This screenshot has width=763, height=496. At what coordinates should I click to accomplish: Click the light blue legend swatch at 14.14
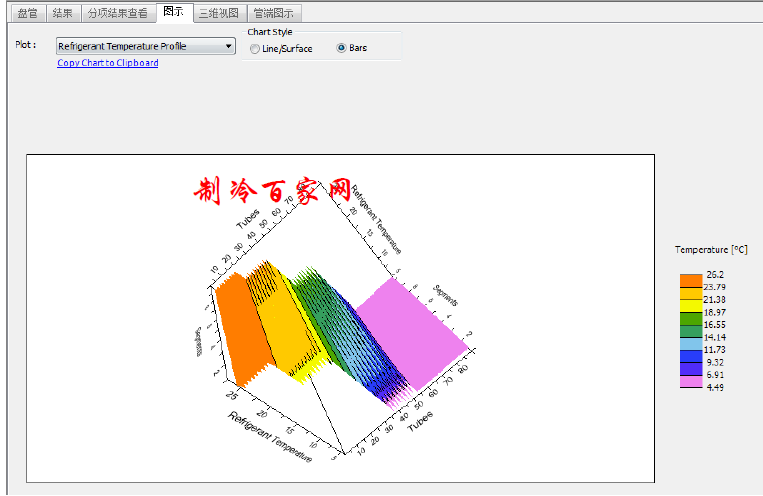click(690, 340)
